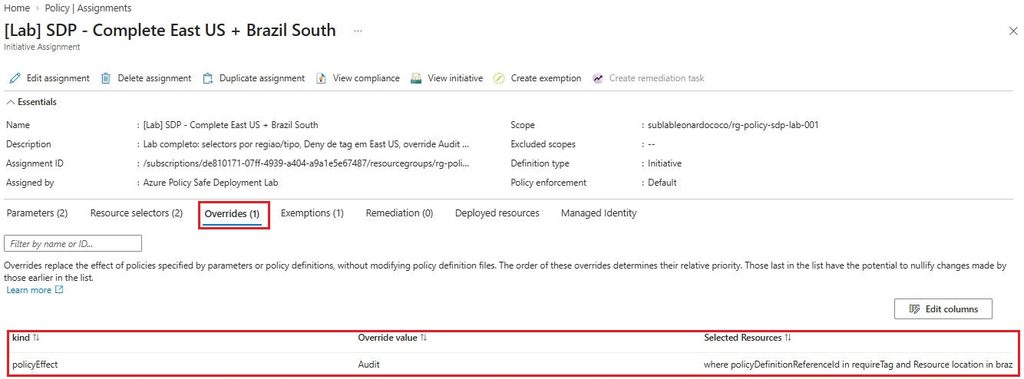The height and width of the screenshot is (379, 1024).
Task: Click the Duplicate assignment label
Action: coord(262,78)
